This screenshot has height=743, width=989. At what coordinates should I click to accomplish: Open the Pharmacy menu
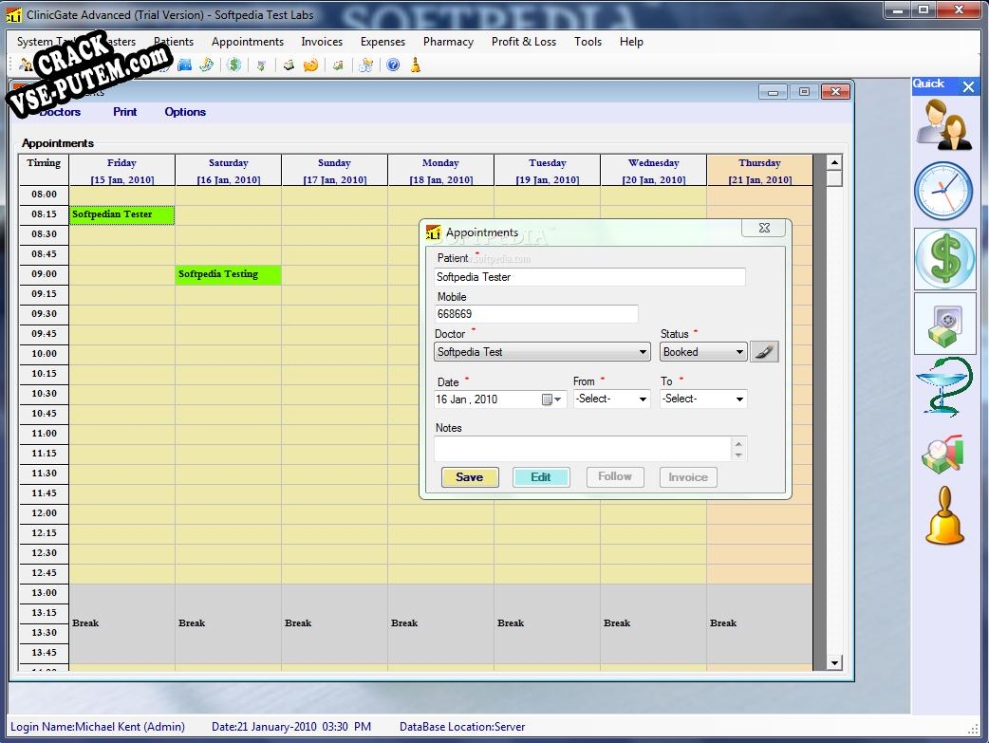click(x=448, y=42)
